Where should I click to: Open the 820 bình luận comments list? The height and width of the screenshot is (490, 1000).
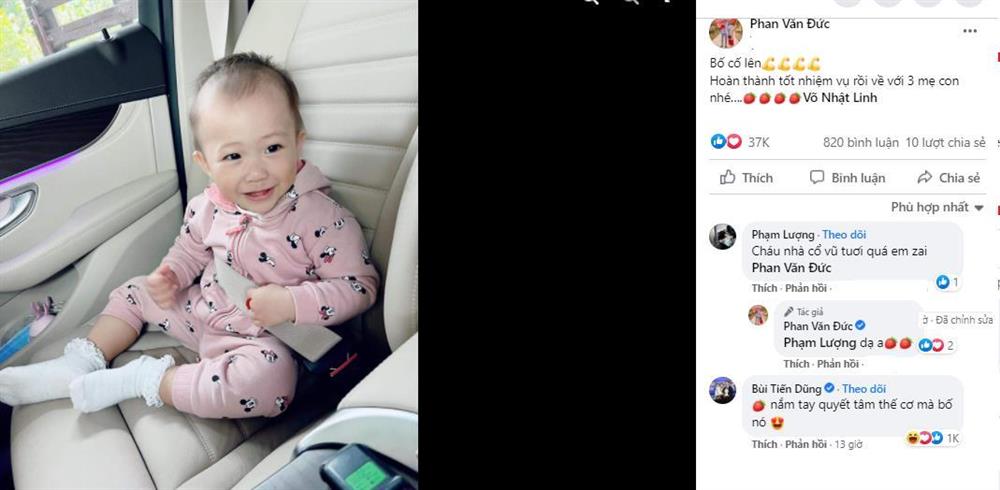(860, 142)
